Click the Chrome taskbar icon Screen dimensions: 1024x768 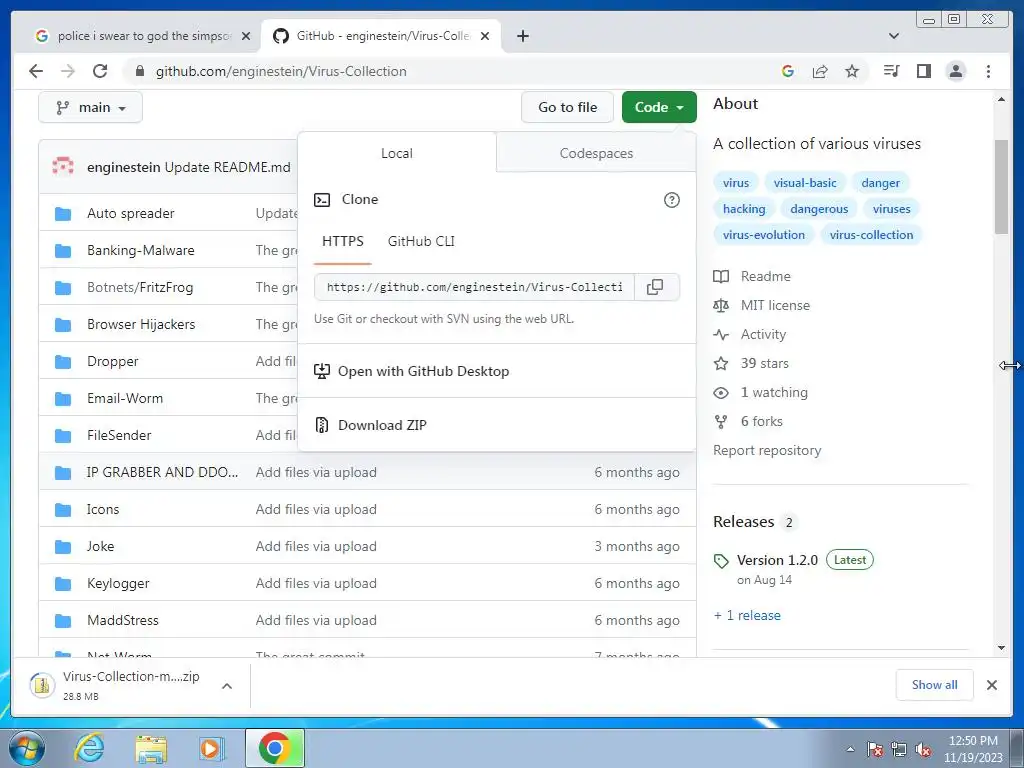pyautogui.click(x=274, y=748)
